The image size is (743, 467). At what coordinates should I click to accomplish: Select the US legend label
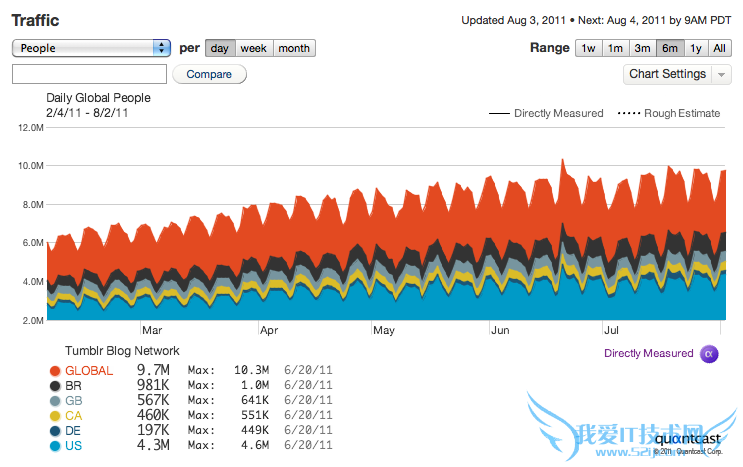click(x=73, y=446)
